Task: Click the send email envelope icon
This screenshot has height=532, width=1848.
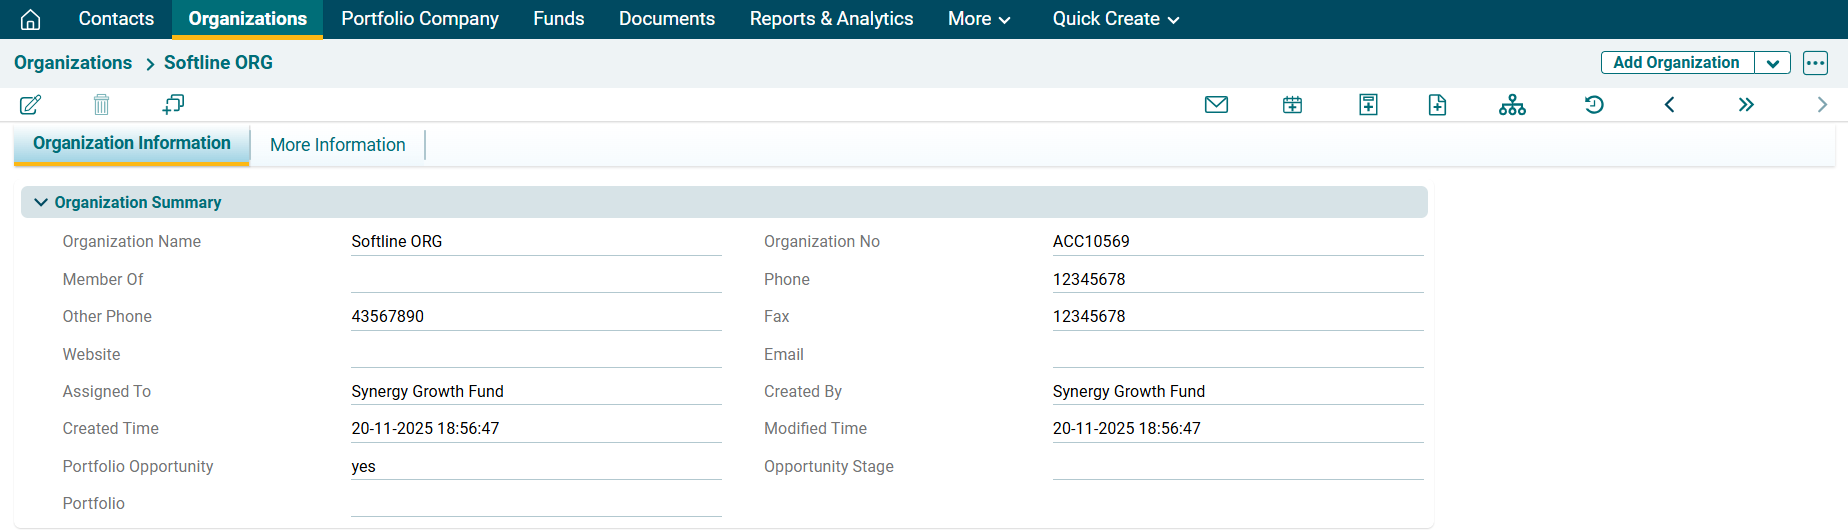Action: [1216, 105]
